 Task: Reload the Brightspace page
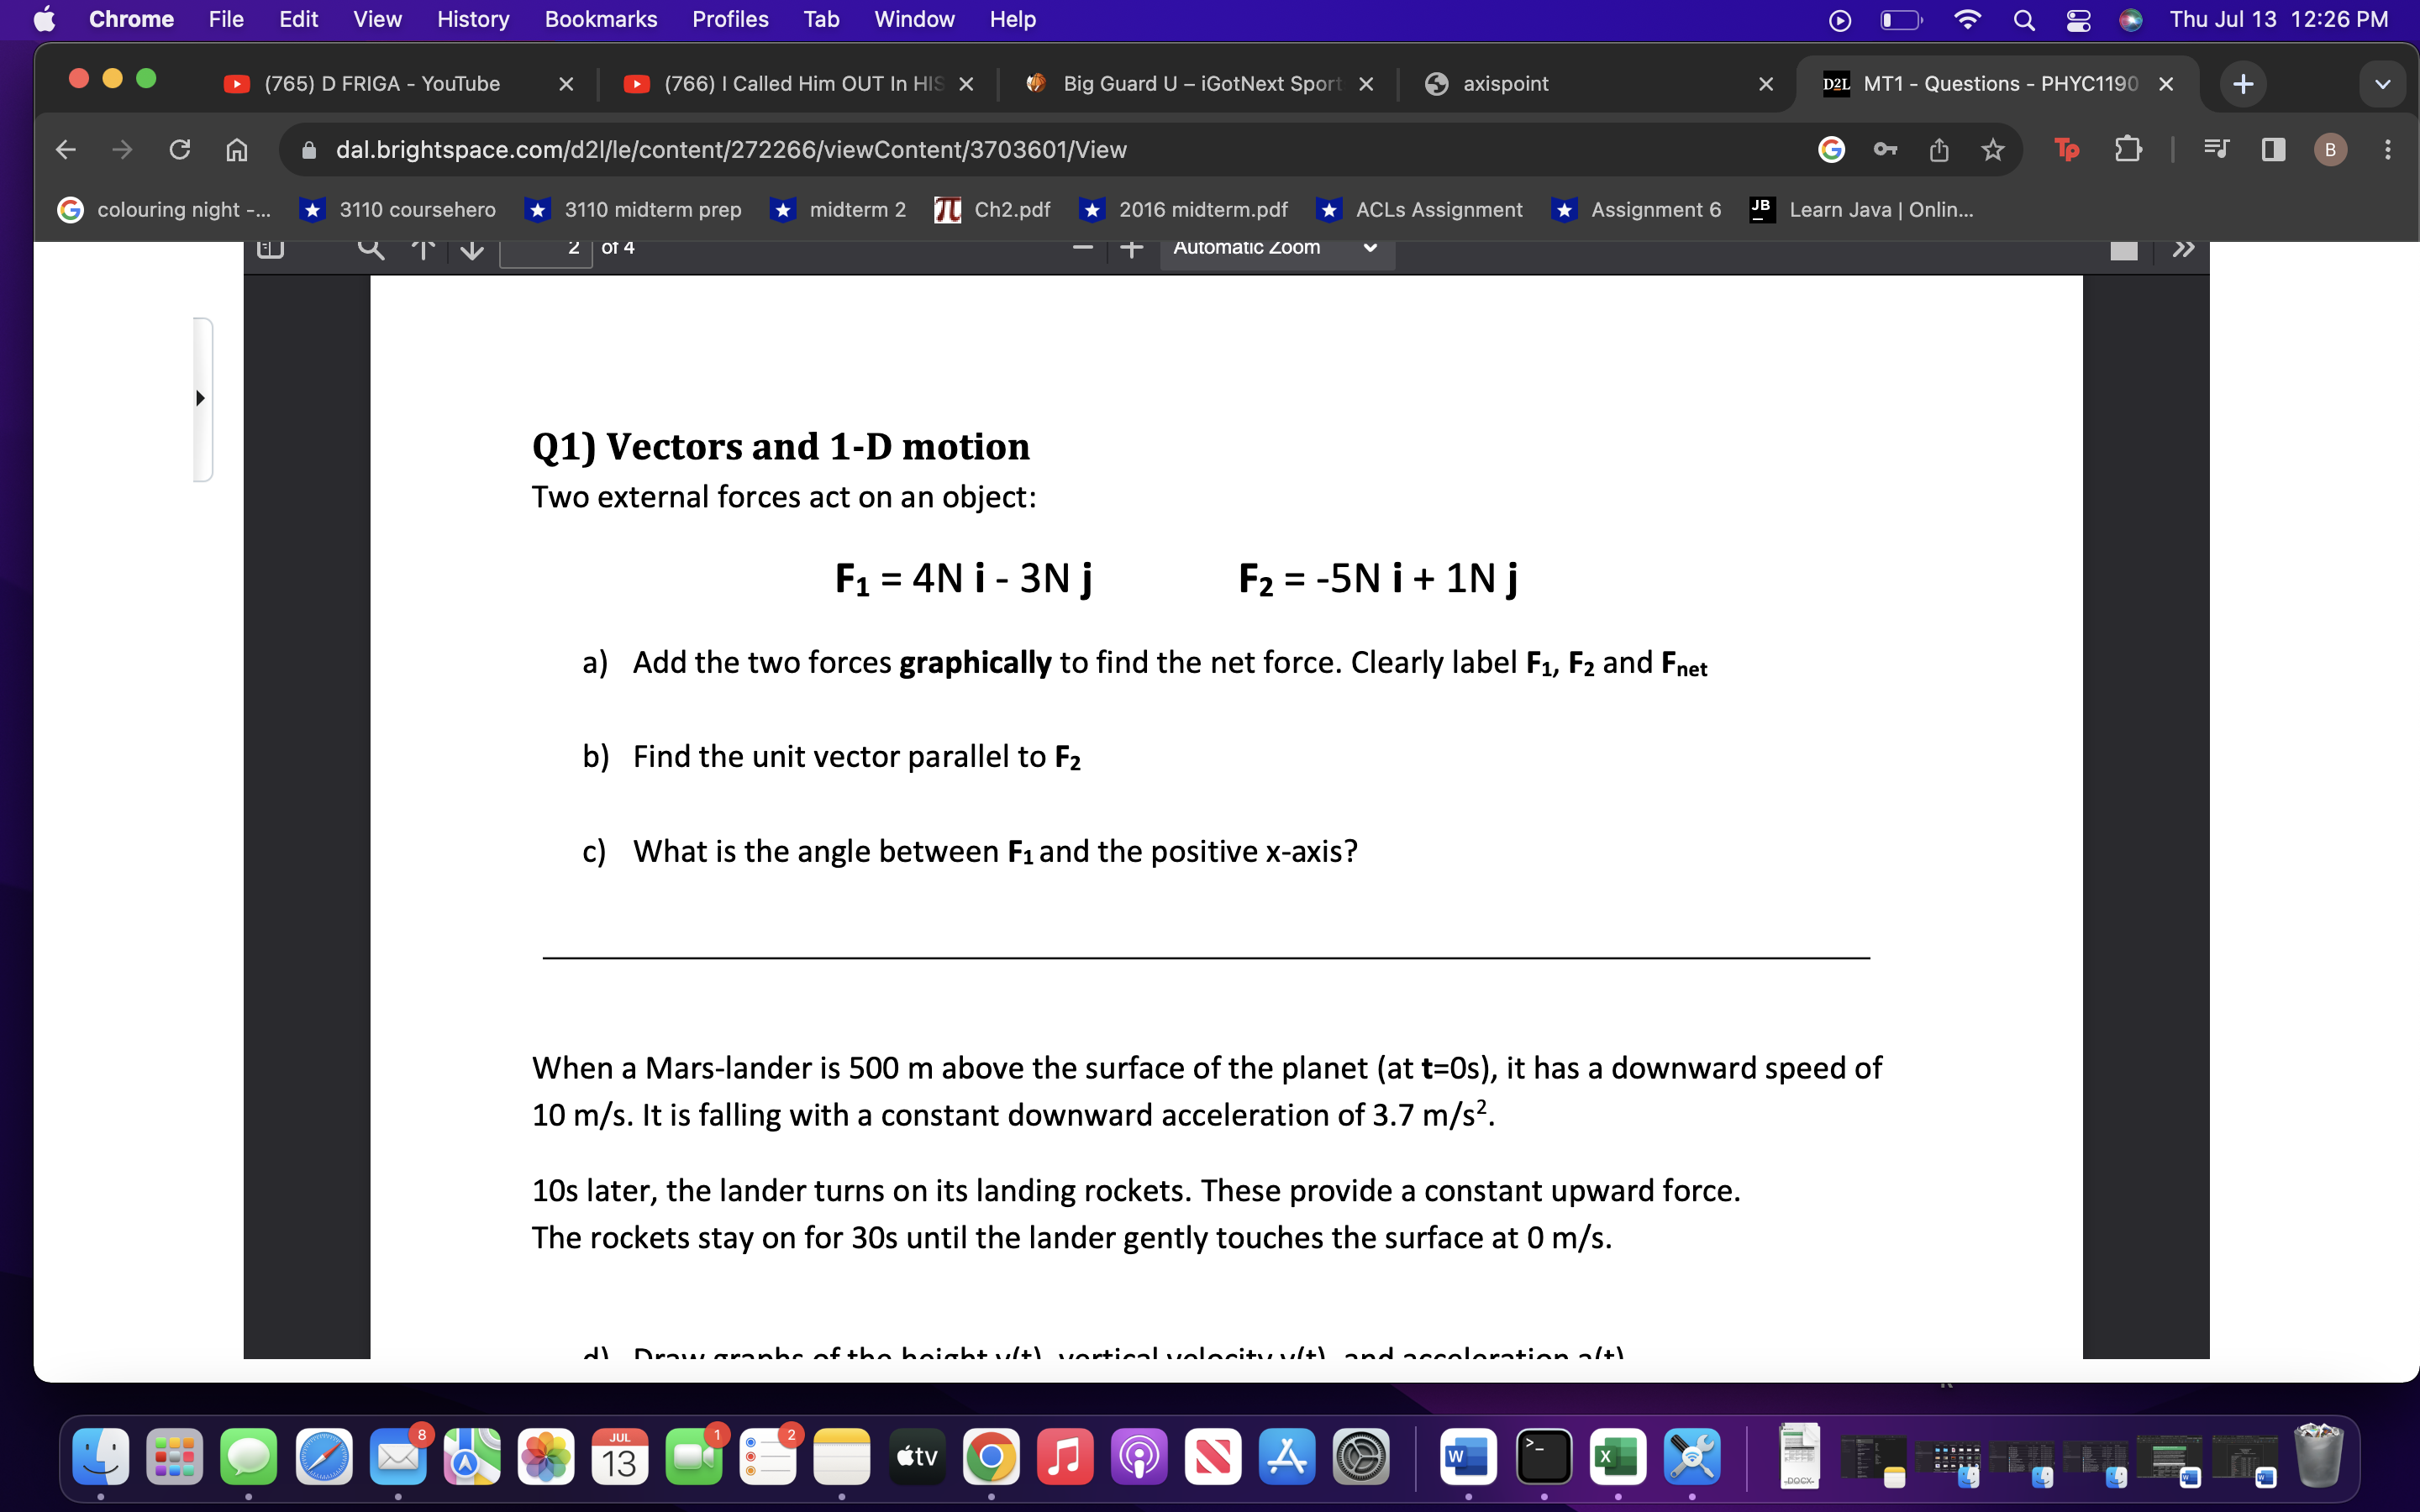pyautogui.click(x=180, y=149)
